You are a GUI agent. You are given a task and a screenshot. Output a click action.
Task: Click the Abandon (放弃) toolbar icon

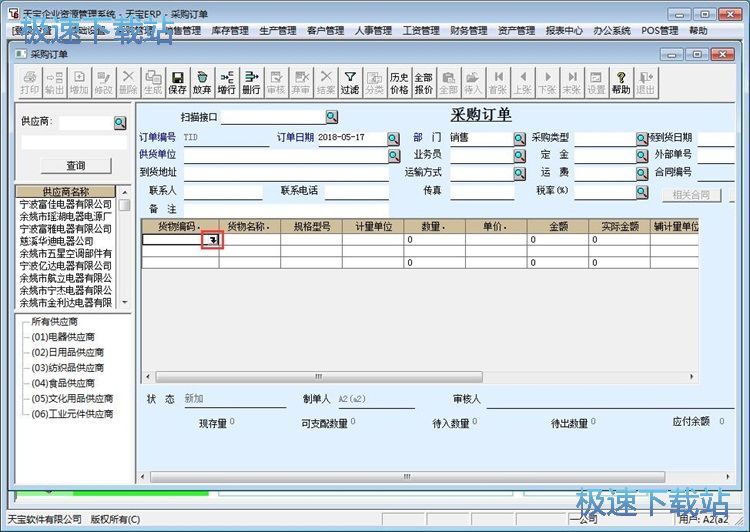(202, 82)
